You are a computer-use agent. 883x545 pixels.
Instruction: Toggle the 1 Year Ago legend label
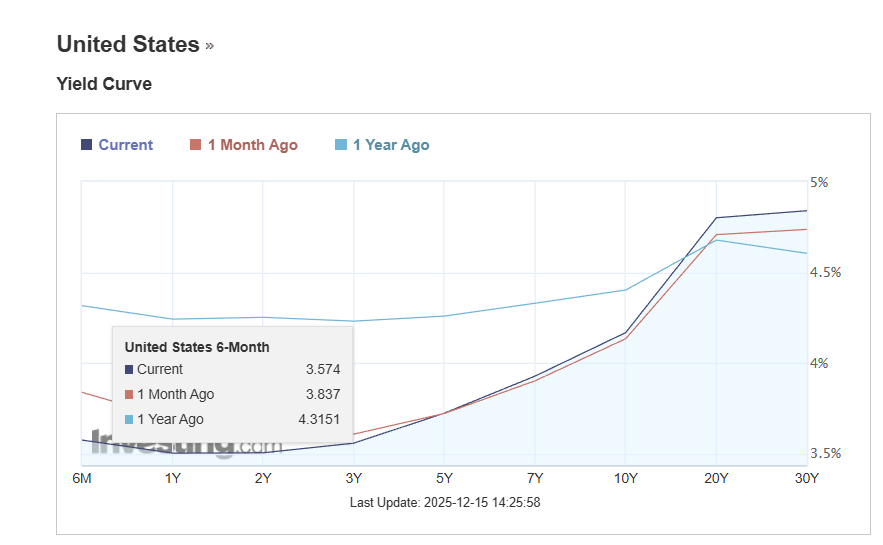(x=390, y=145)
